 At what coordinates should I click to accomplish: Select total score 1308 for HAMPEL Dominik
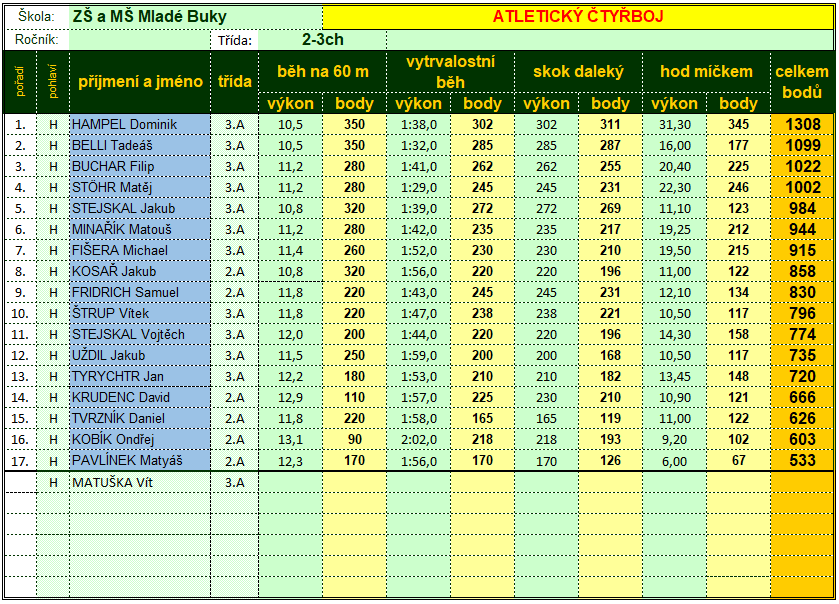tap(802, 125)
